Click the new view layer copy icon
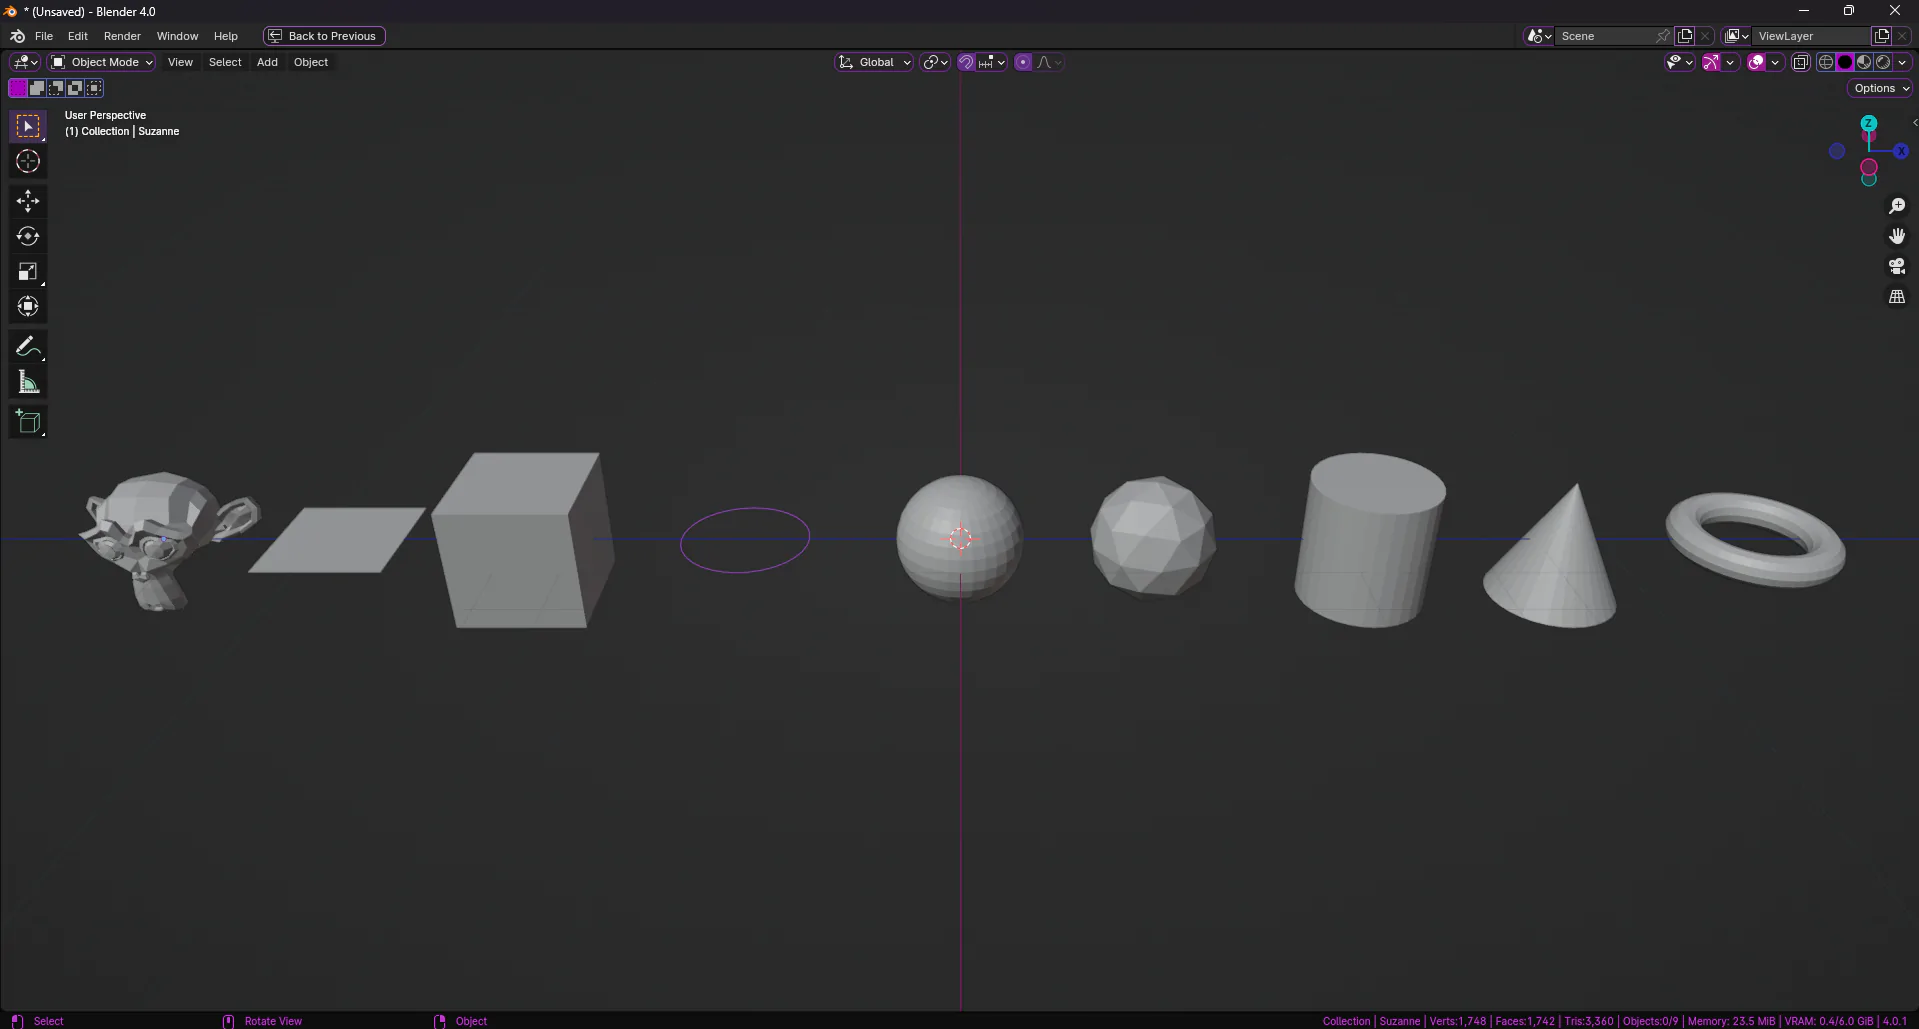This screenshot has width=1919, height=1029. point(1881,36)
